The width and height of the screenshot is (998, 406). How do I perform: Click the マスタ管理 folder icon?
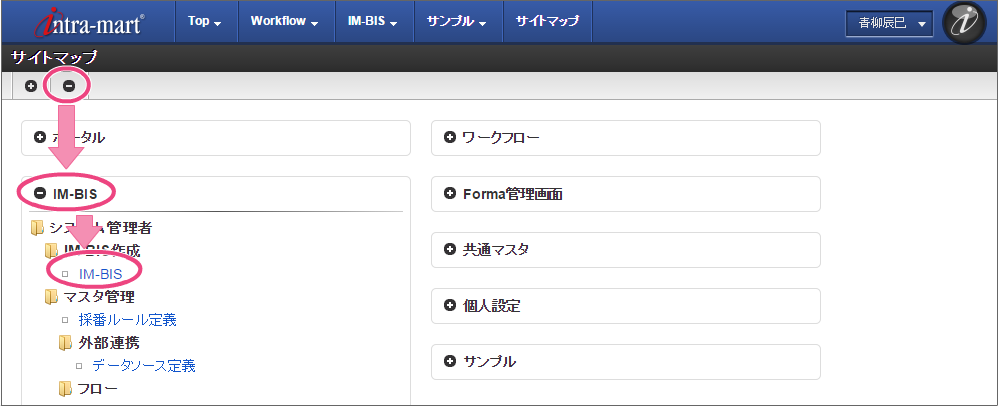tap(51, 296)
